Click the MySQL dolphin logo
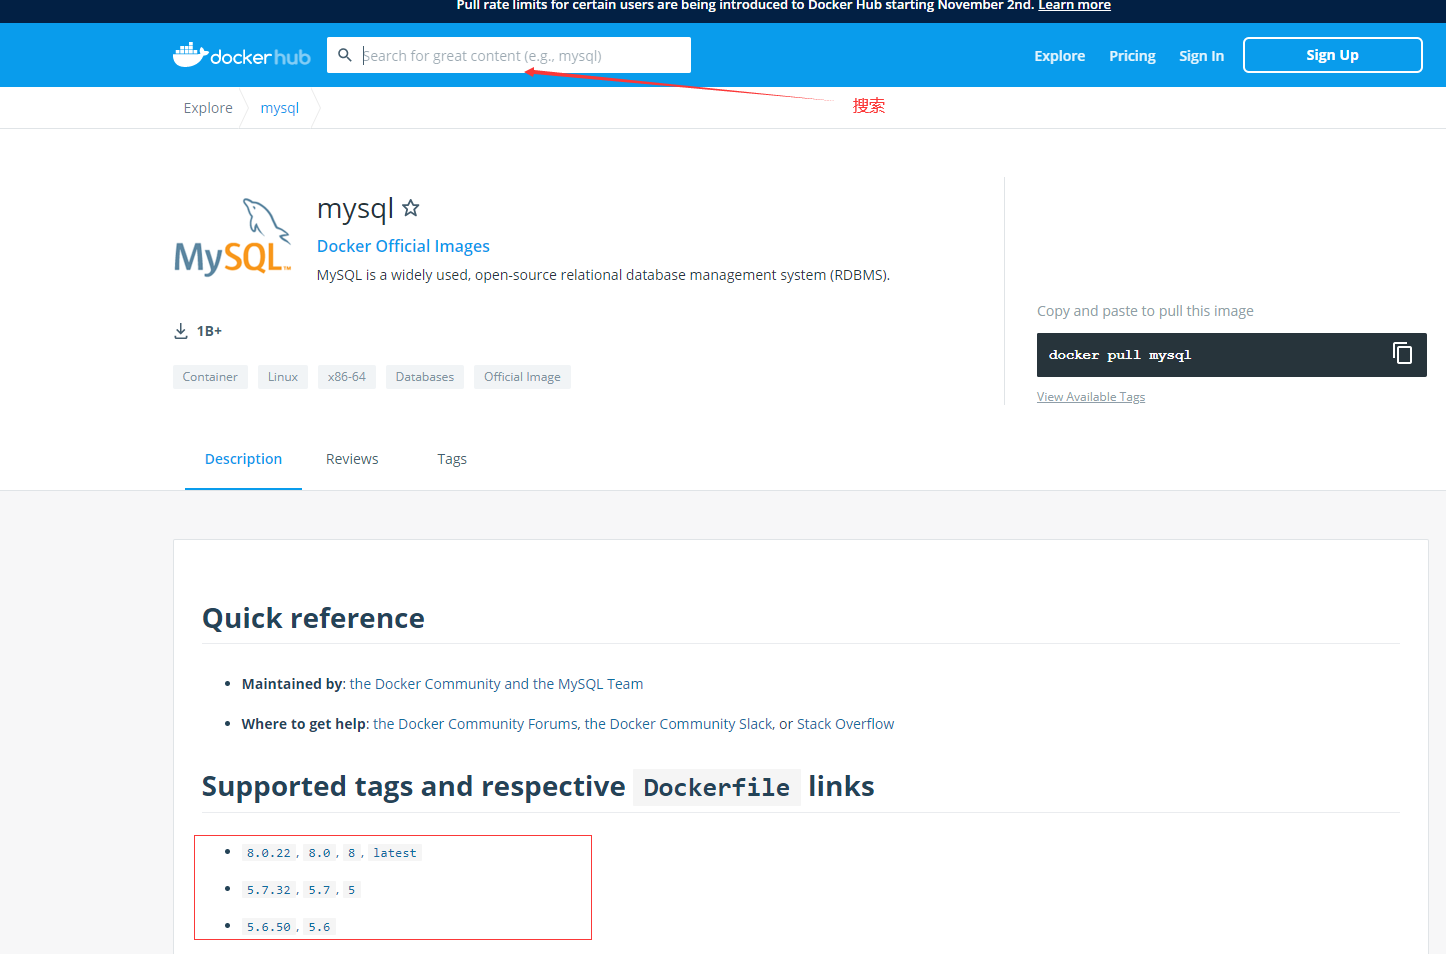 [232, 237]
